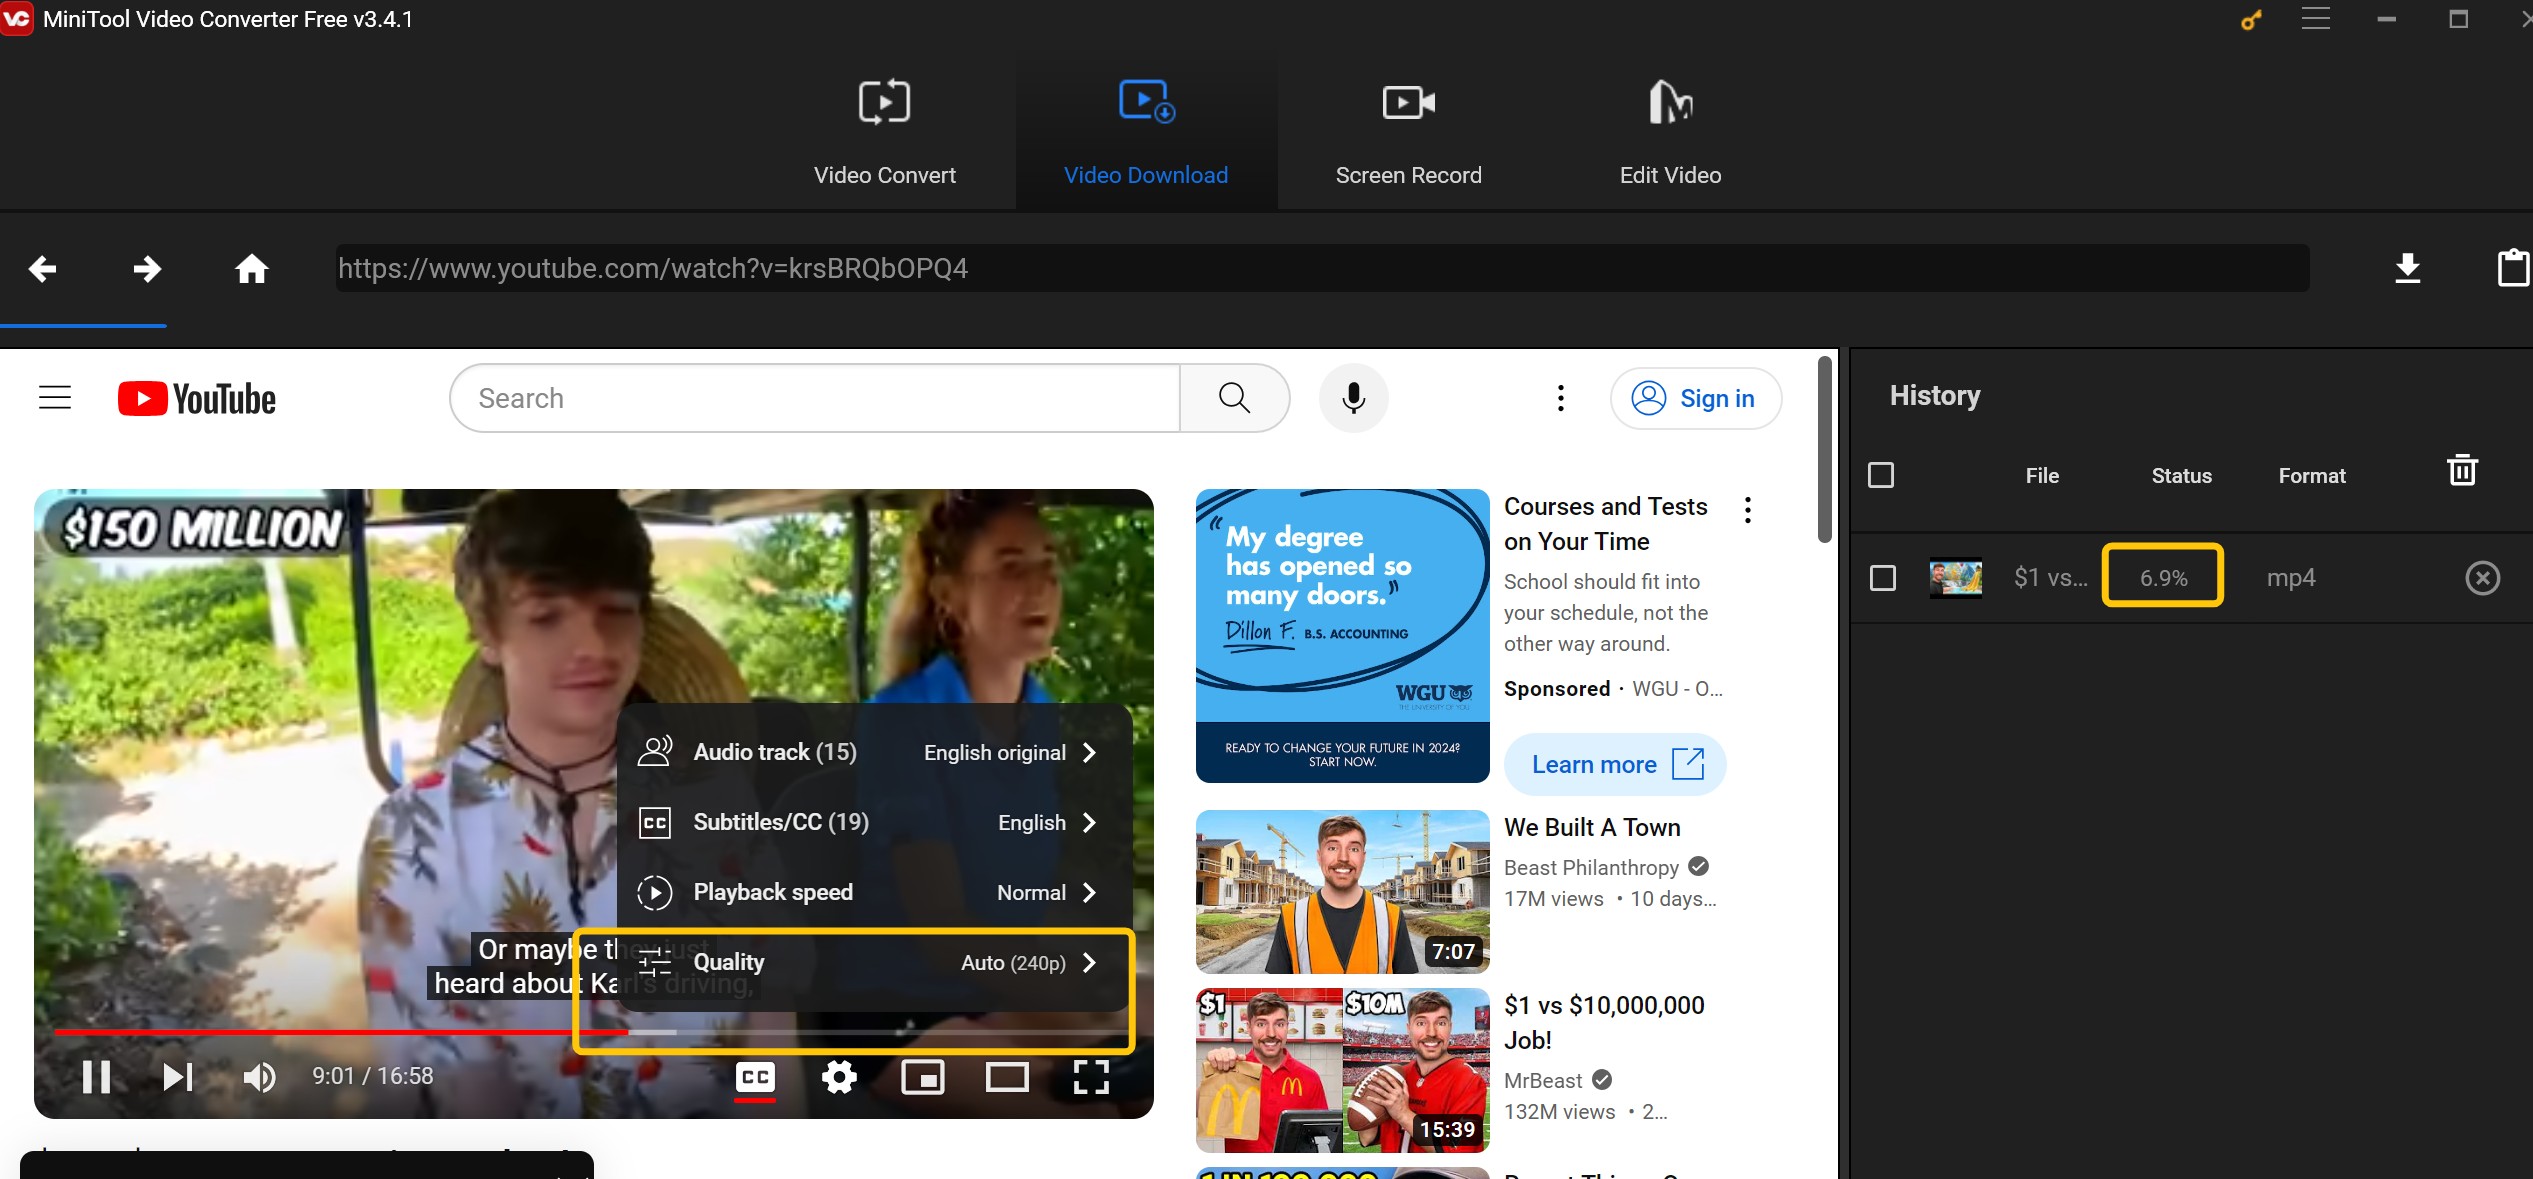Click the magnifier search button

coord(1235,398)
